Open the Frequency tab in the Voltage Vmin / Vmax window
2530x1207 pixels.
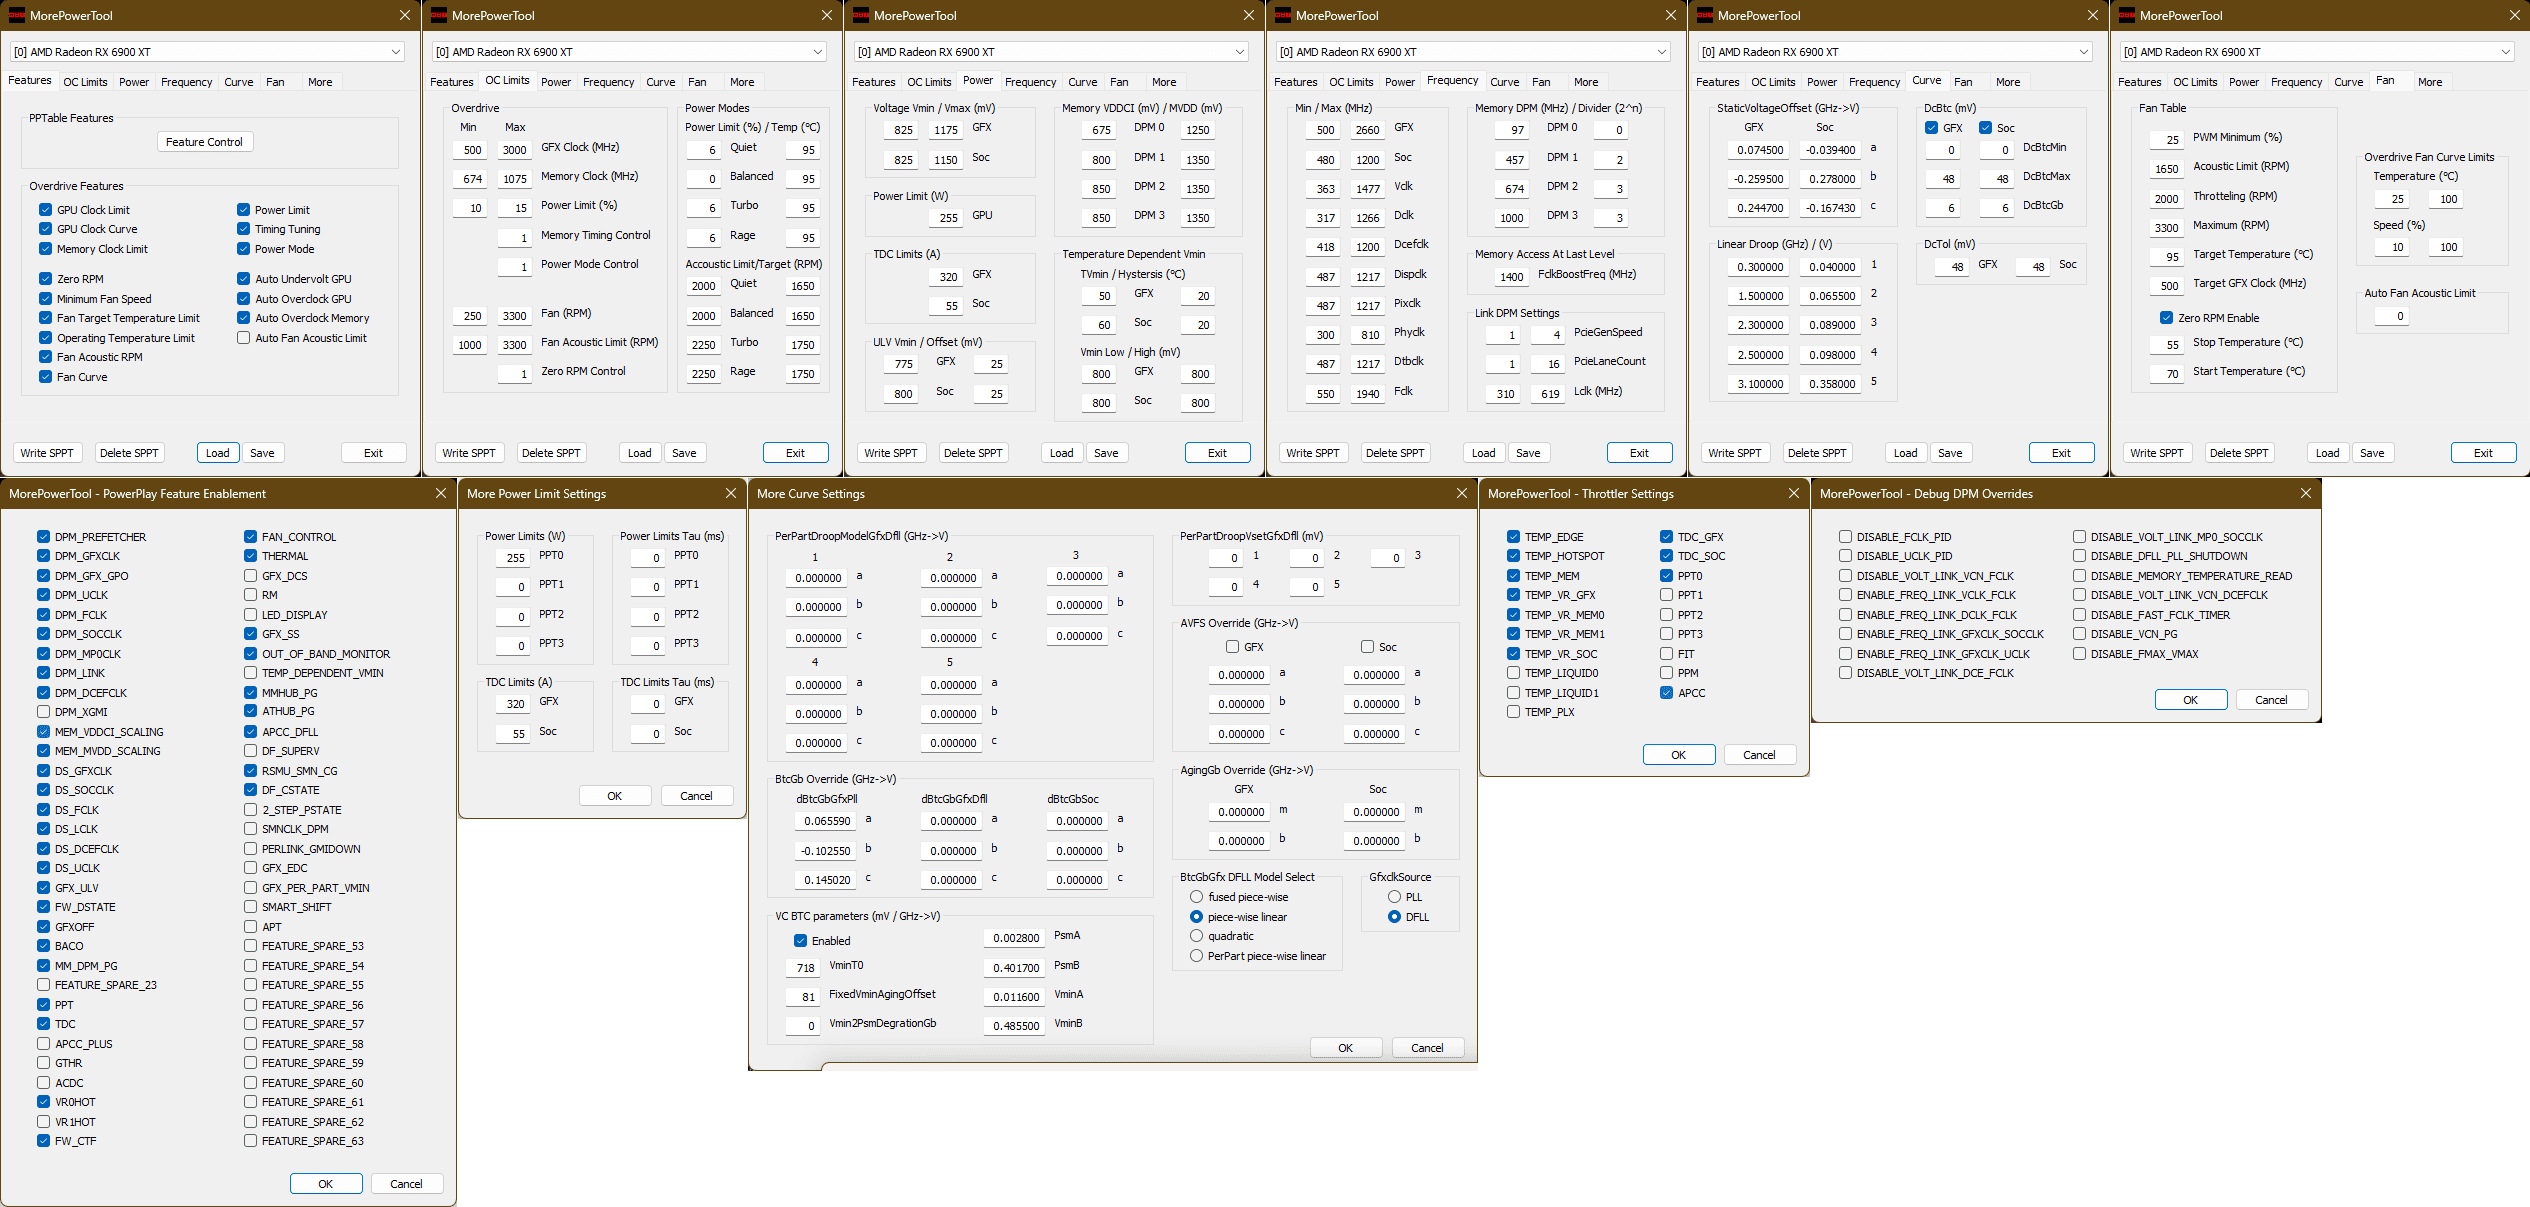click(1030, 82)
